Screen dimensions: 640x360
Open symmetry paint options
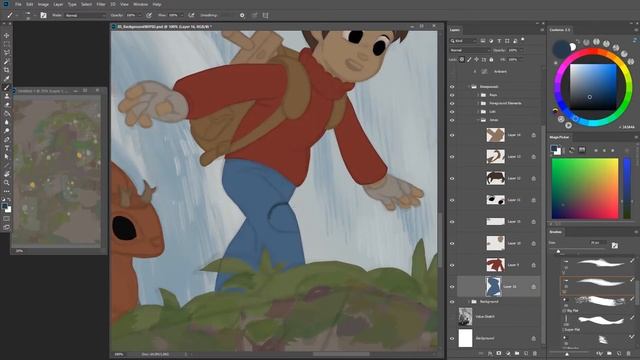pos(265,15)
